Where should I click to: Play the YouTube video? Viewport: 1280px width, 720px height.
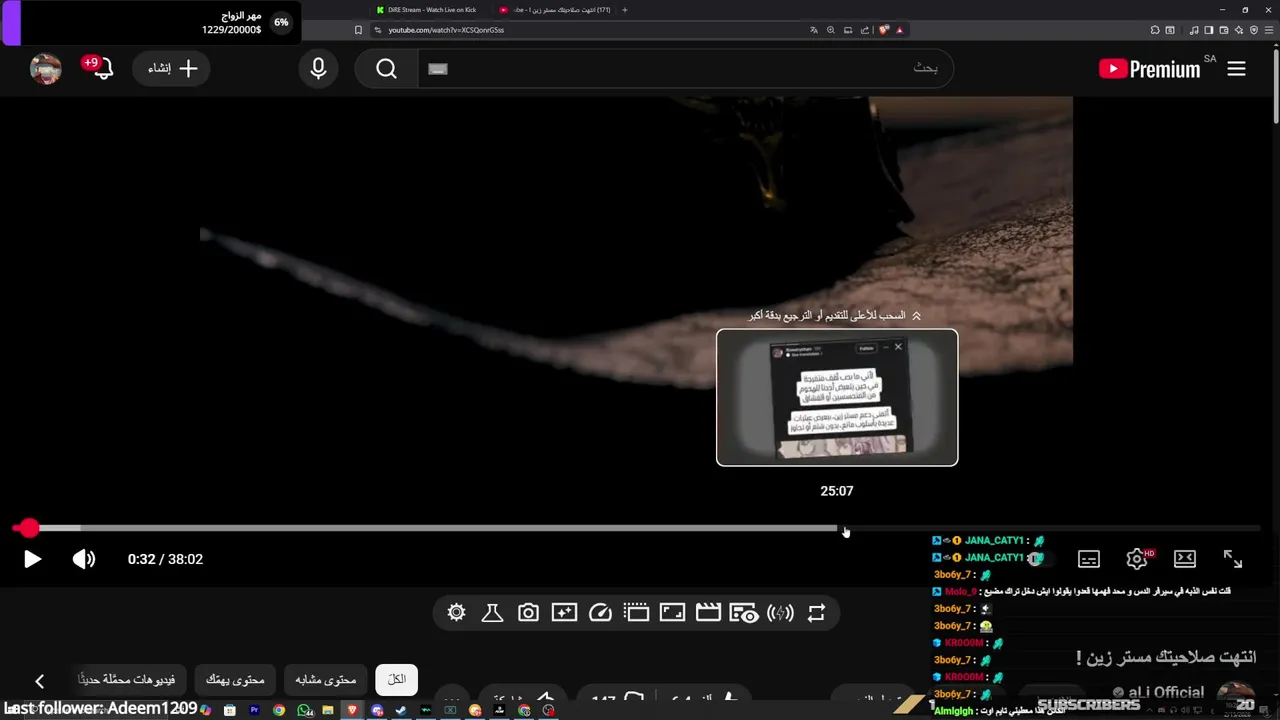click(x=32, y=559)
